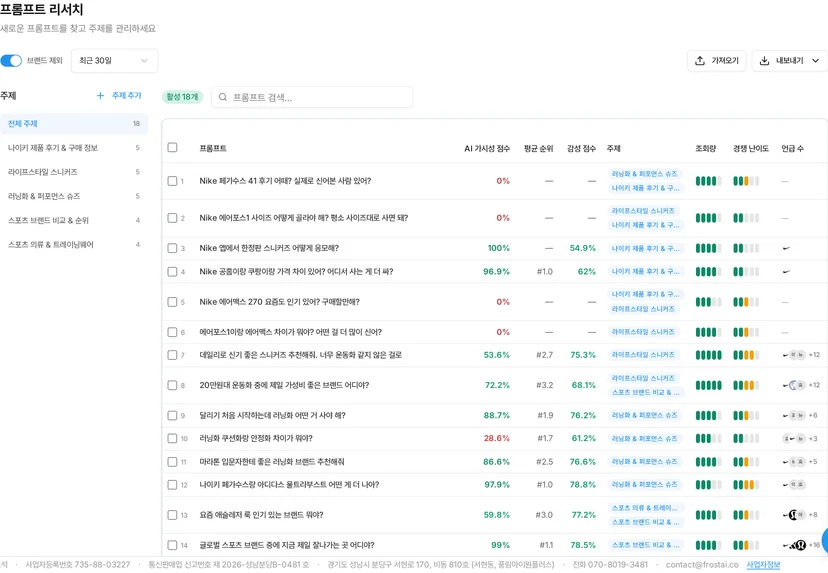Click the download icon in 내보내기
Screen dimensions: 828x573
(764, 61)
